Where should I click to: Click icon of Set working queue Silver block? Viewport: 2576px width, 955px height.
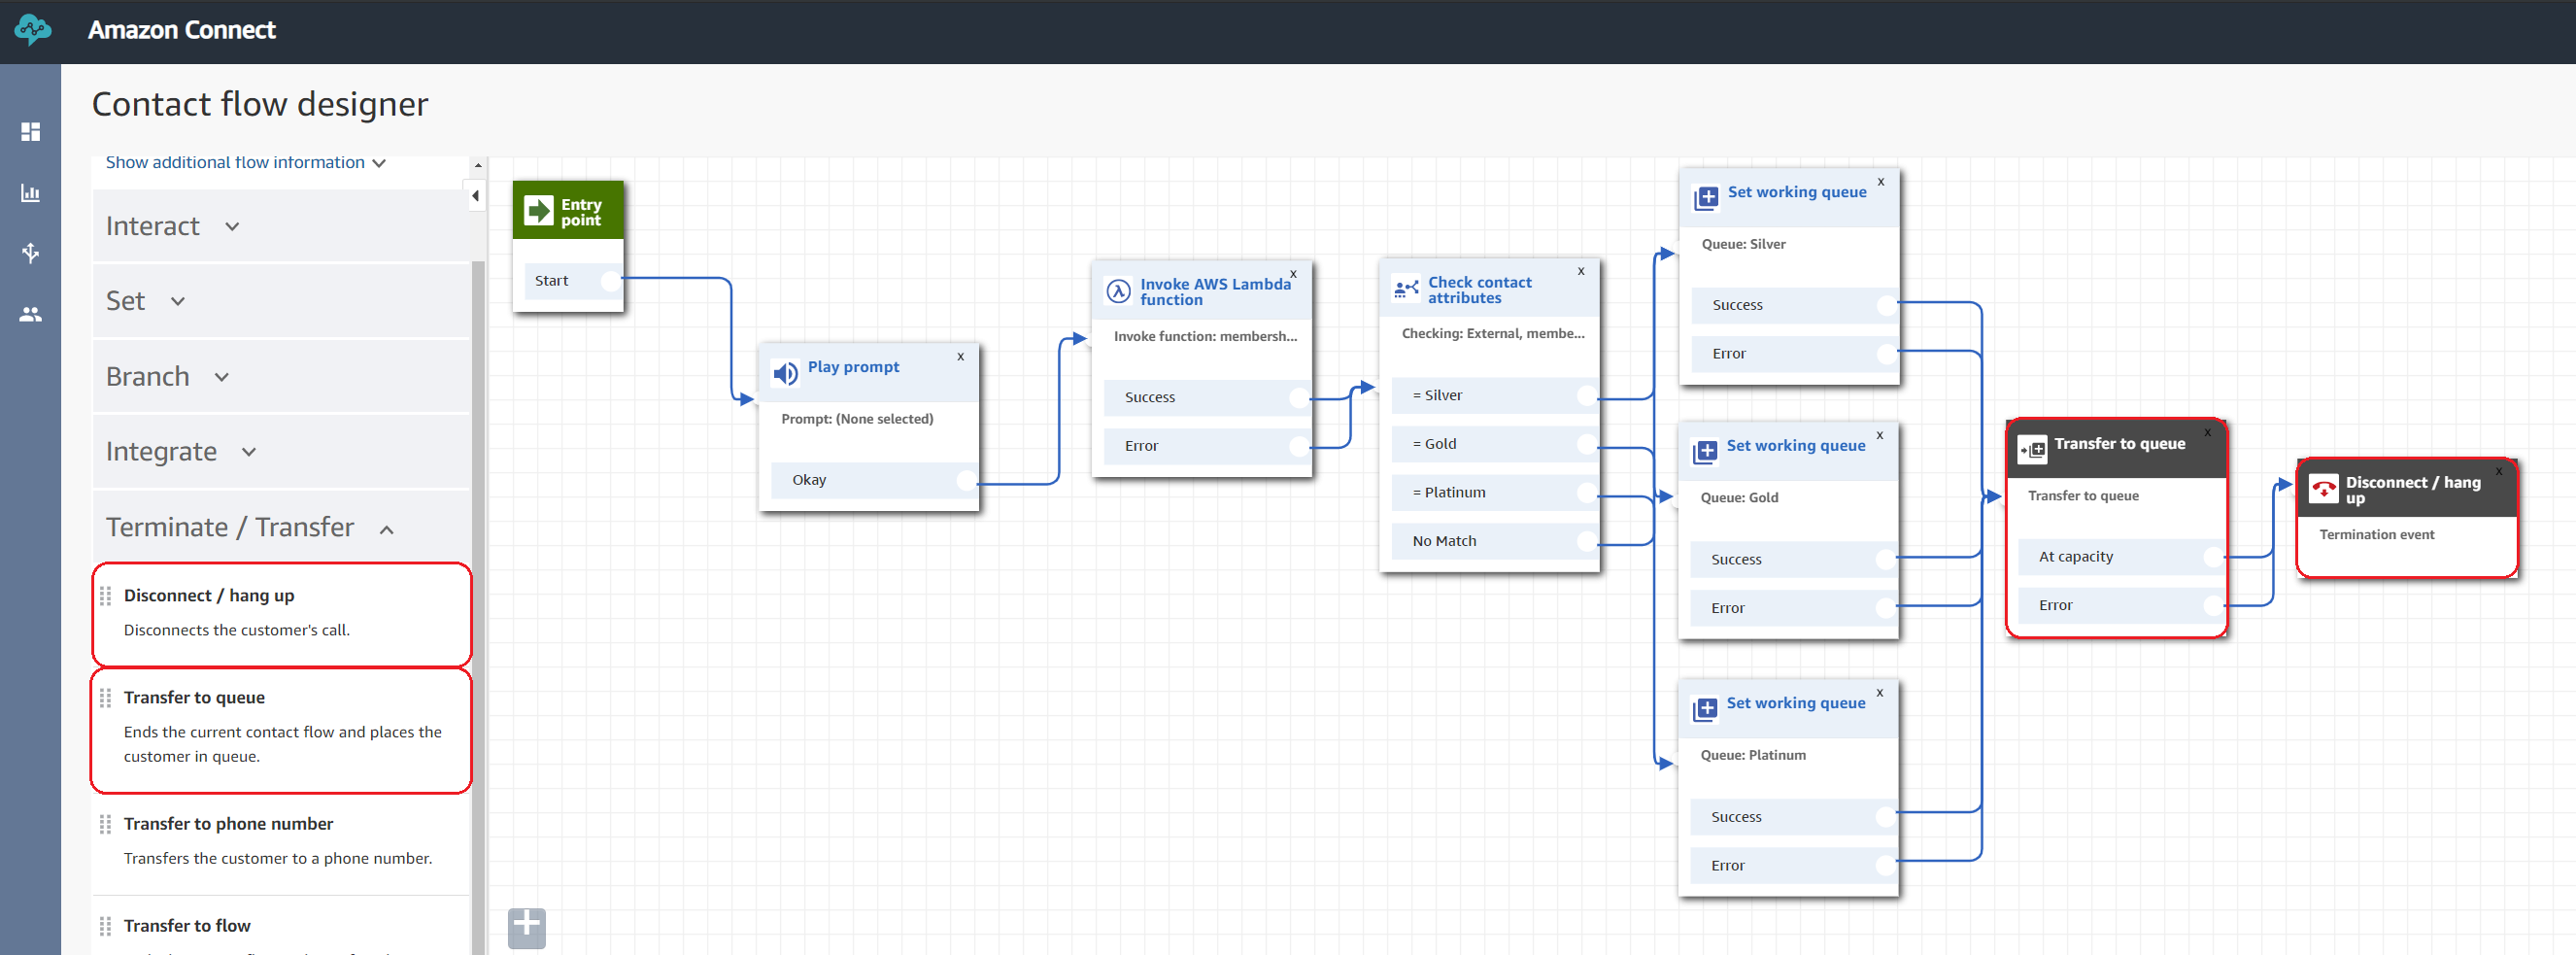(x=1707, y=198)
